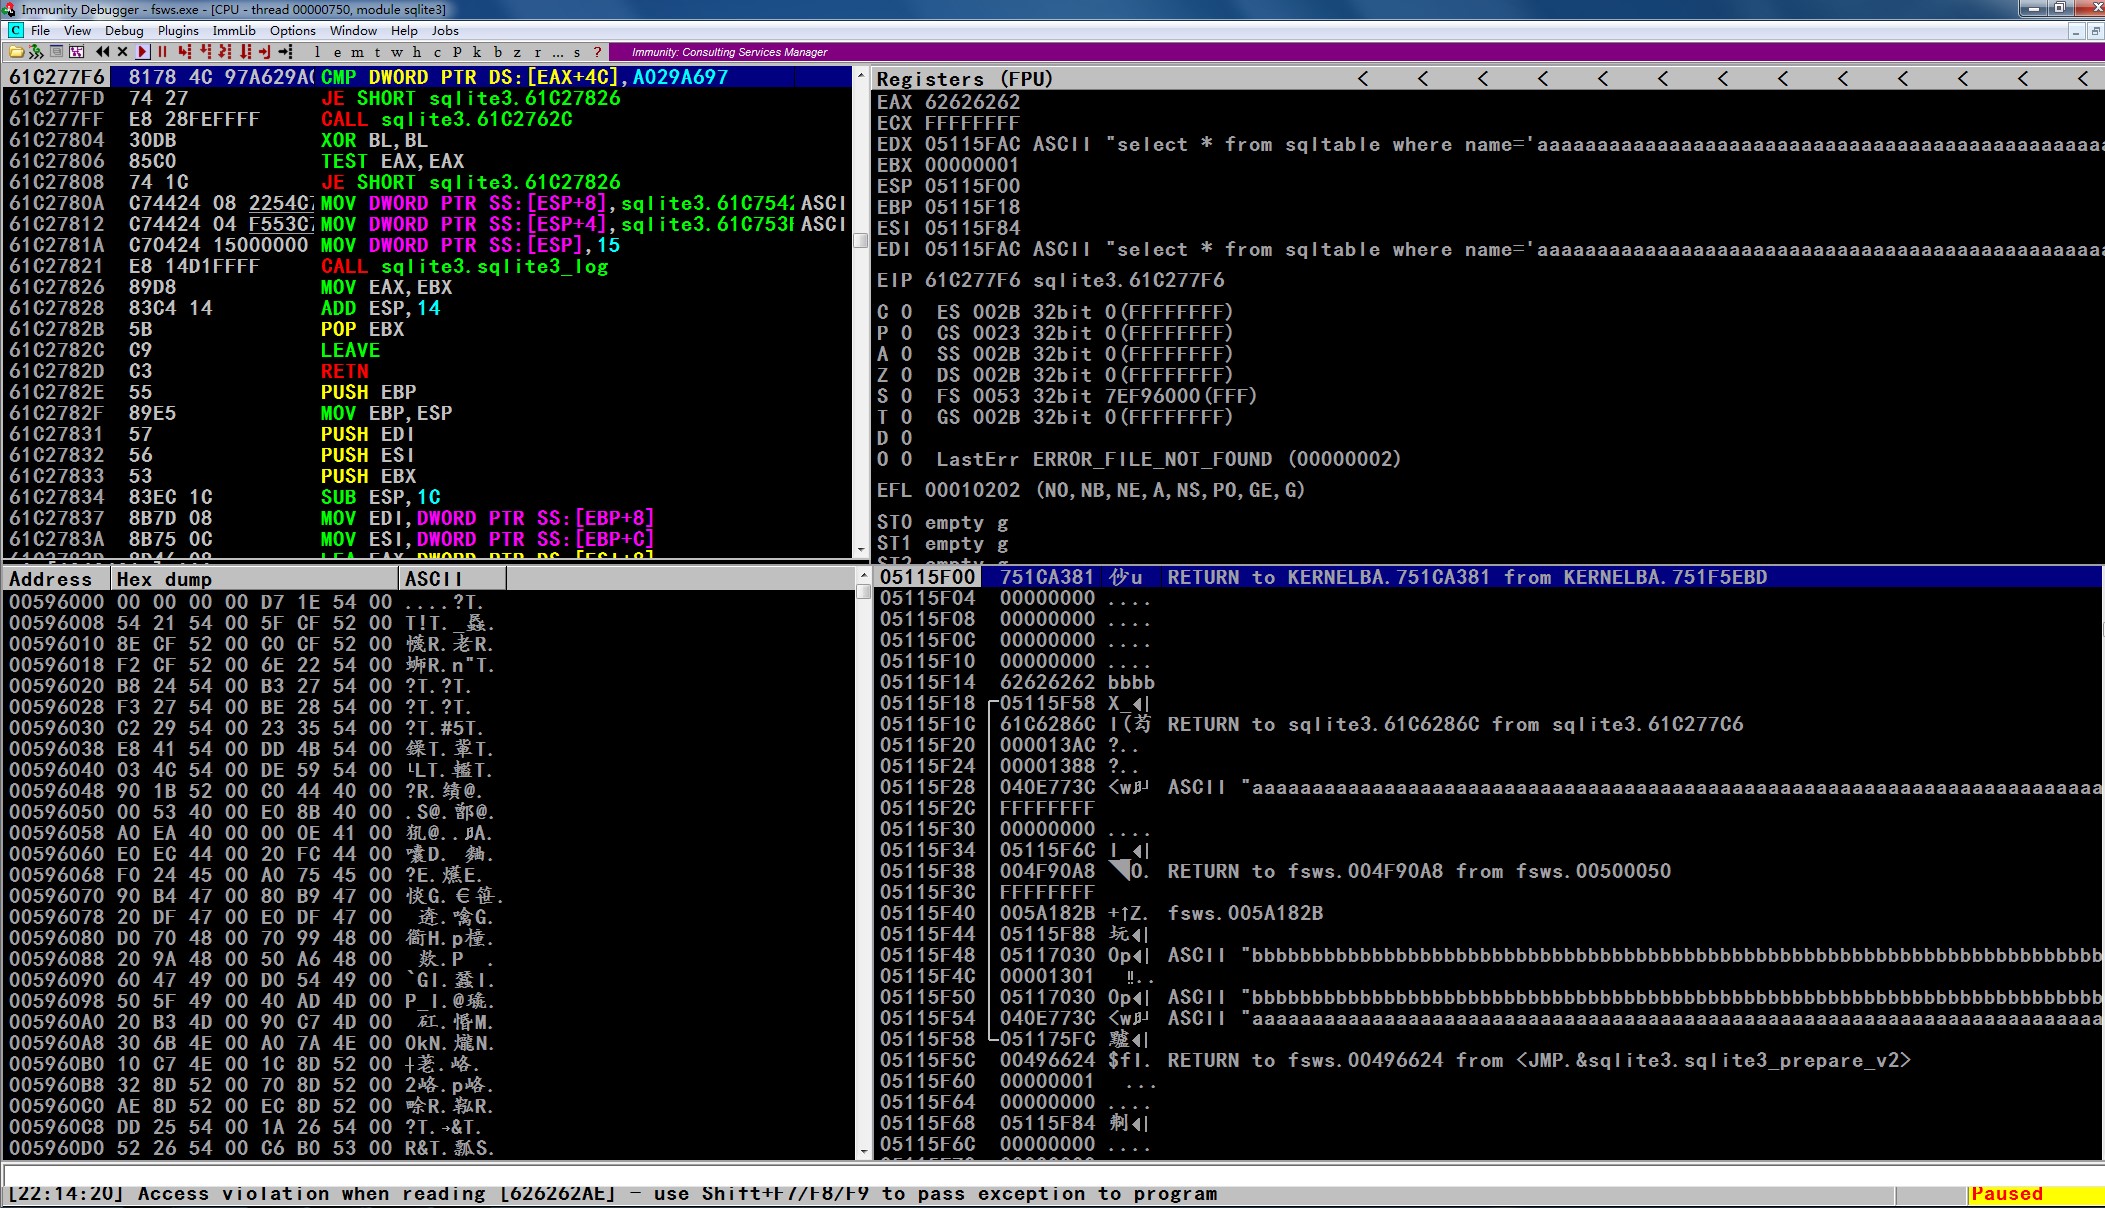Screen dimensions: 2105x1208
Task: Click the command input field at bottom
Action: click(1052, 1174)
